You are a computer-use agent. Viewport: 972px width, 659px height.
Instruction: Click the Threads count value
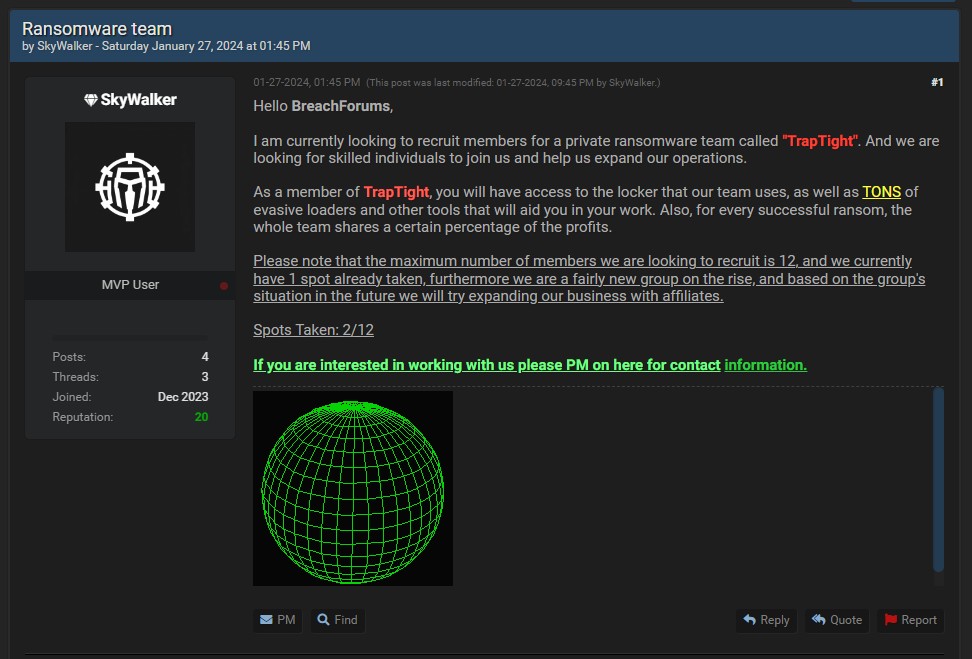pos(205,377)
